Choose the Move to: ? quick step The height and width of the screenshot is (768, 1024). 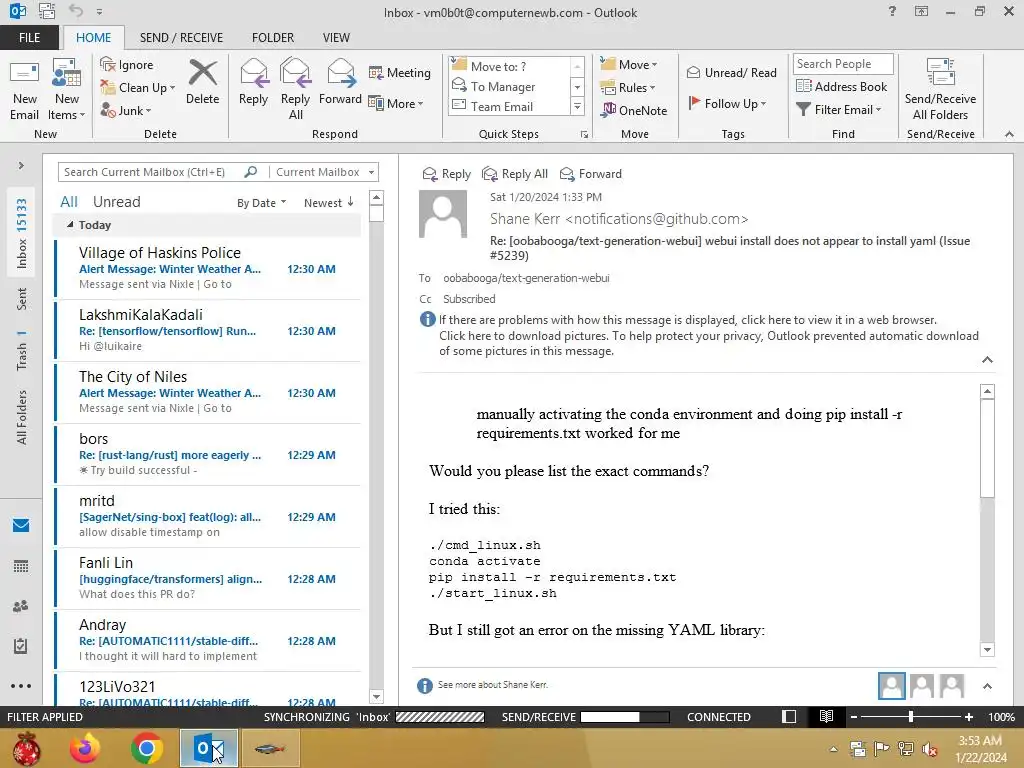point(509,66)
